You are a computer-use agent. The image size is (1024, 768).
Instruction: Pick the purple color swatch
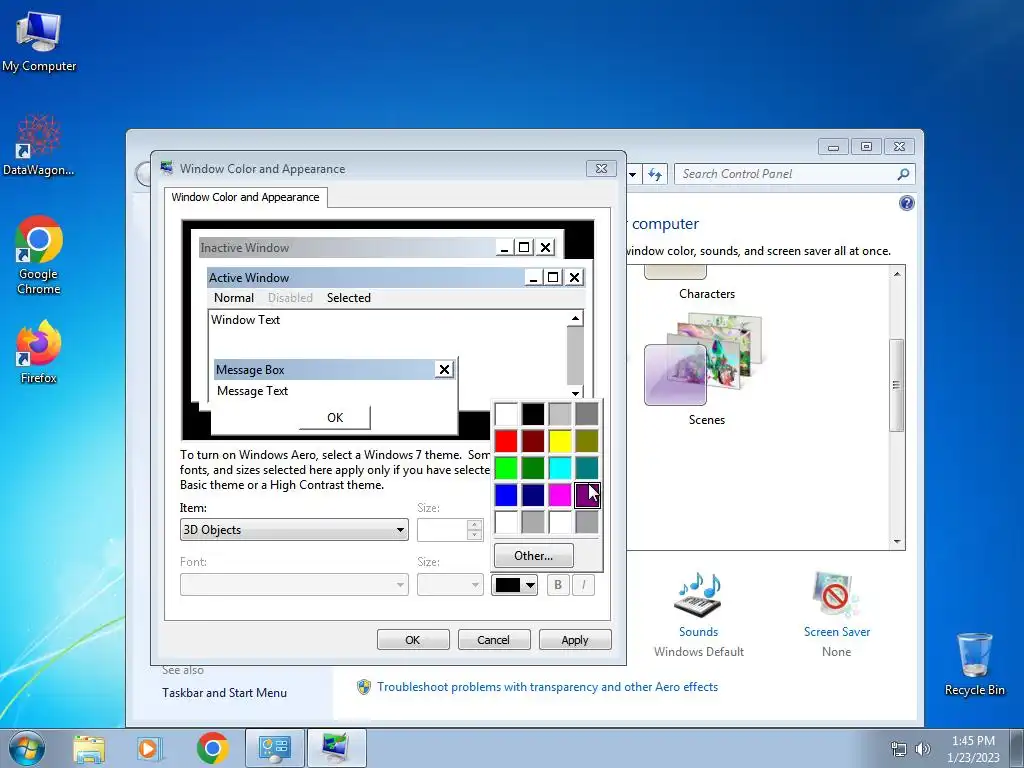(x=586, y=495)
